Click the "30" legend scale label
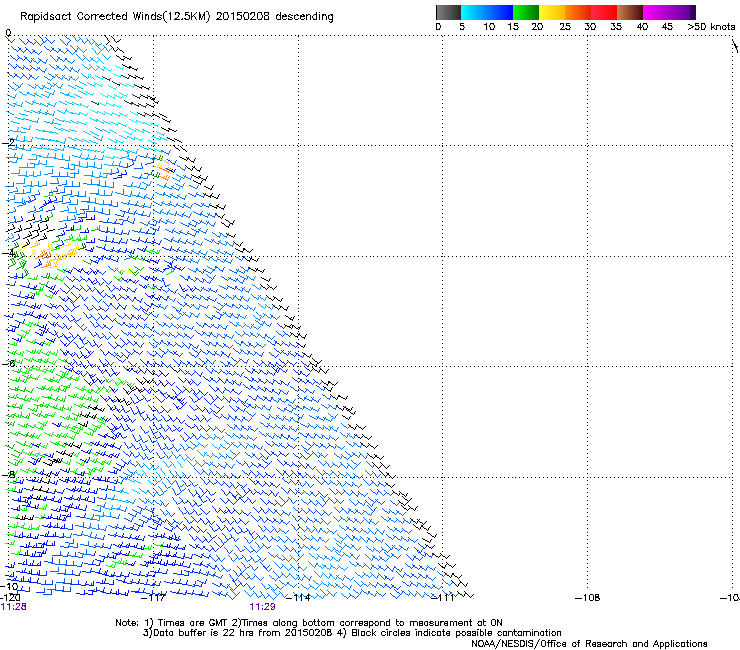The image size is (740, 650). click(x=590, y=27)
